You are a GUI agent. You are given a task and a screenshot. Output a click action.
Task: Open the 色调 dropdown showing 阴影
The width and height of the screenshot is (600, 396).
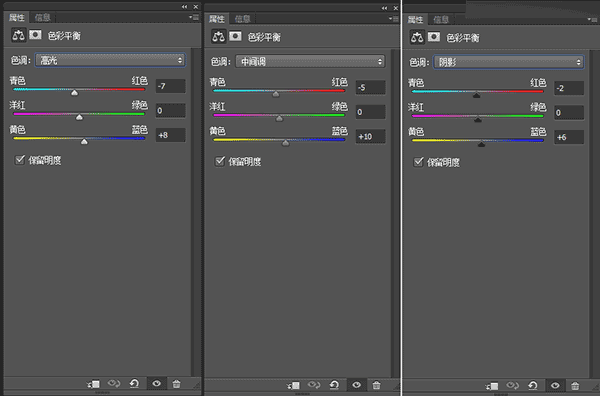click(509, 62)
